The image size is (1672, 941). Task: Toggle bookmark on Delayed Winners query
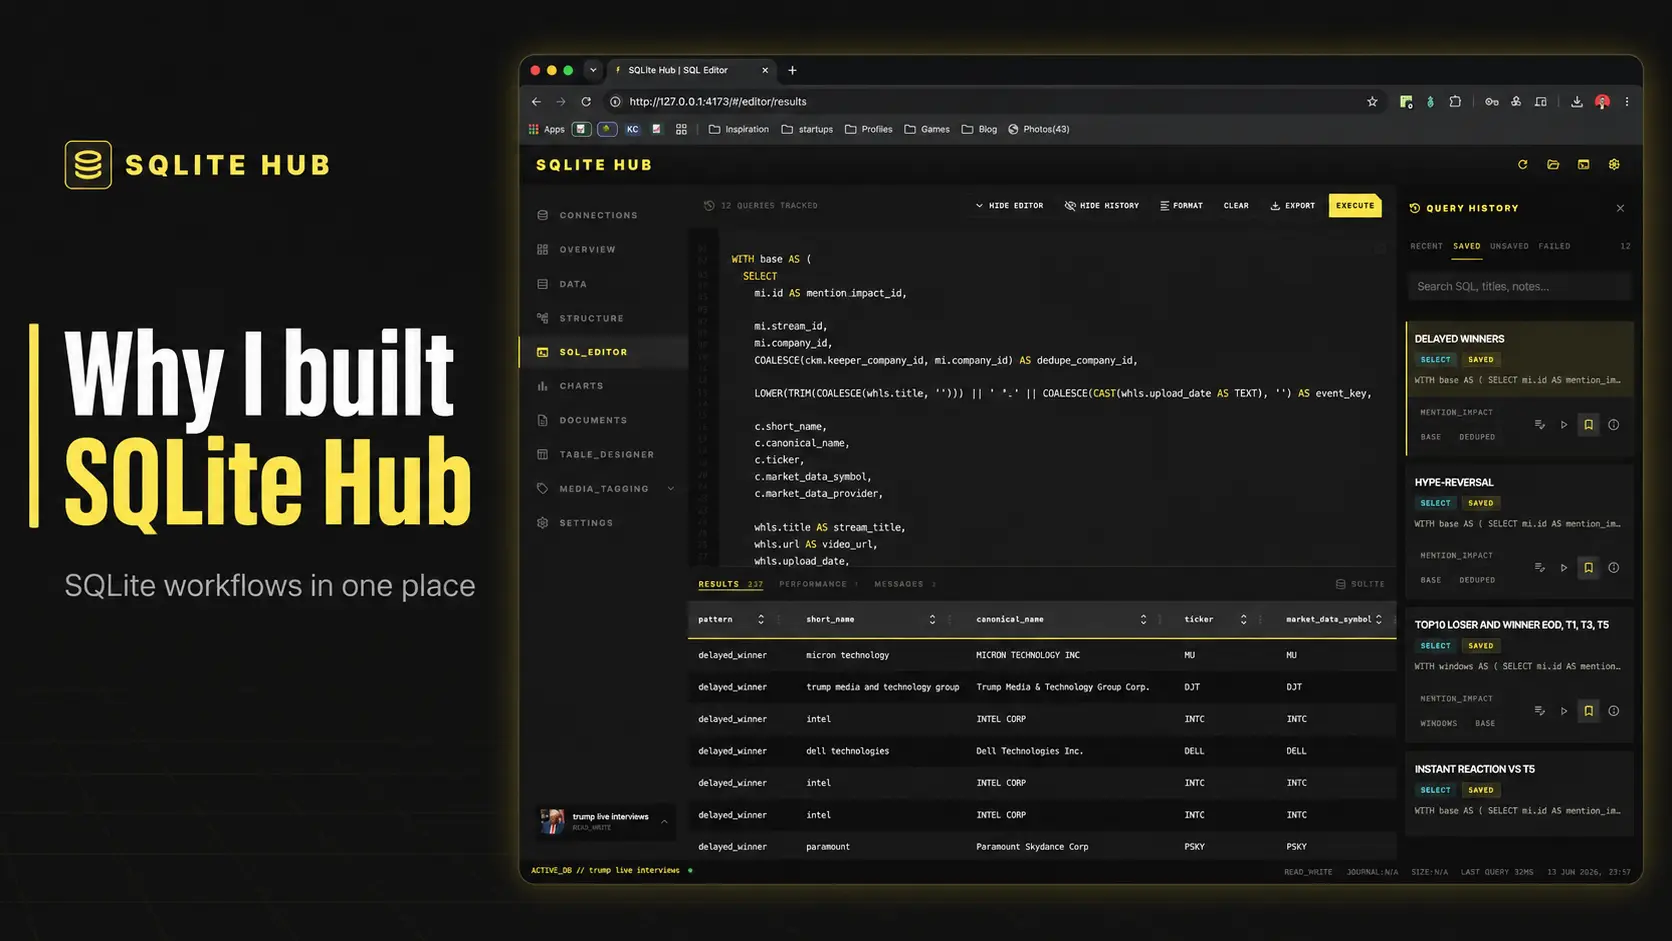pos(1588,425)
